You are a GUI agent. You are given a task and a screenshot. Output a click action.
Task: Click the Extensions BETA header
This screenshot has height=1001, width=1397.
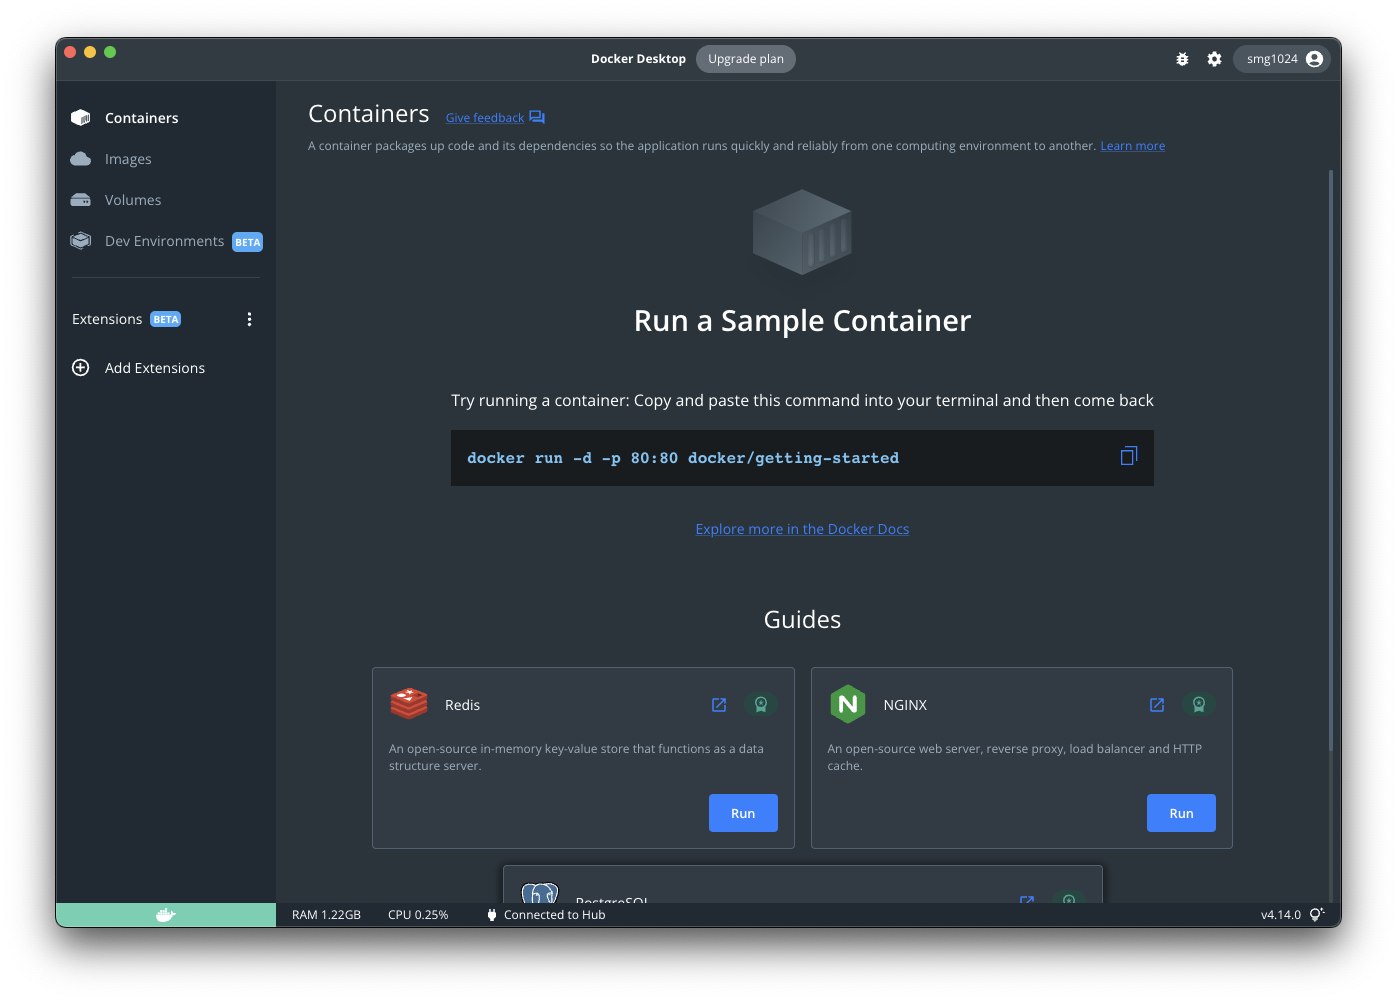pos(126,319)
